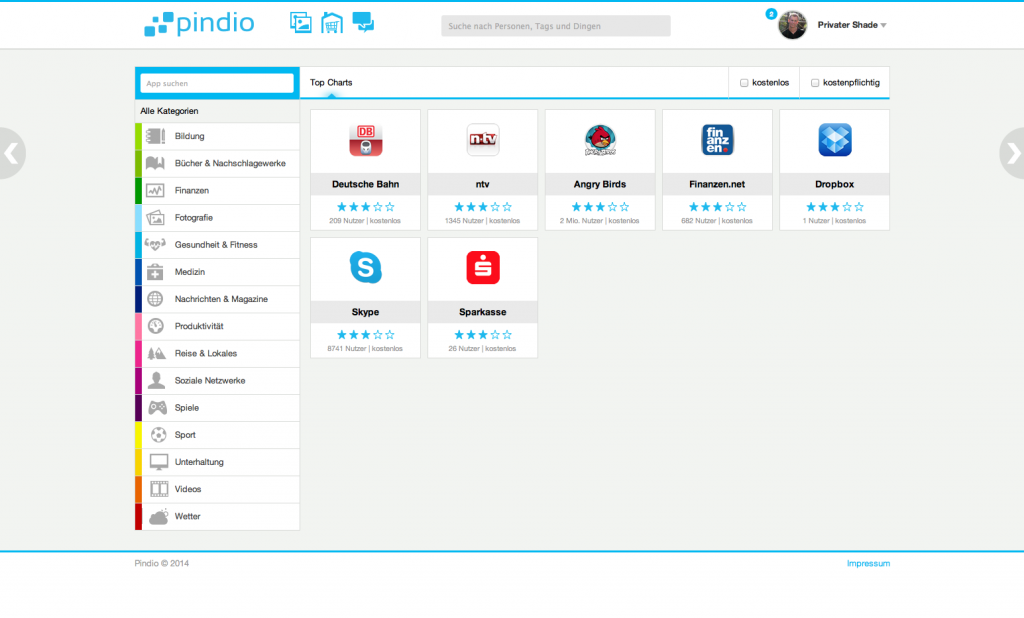The image size is (1024, 618).
Task: Click the Bildung category icon
Action: pos(155,136)
